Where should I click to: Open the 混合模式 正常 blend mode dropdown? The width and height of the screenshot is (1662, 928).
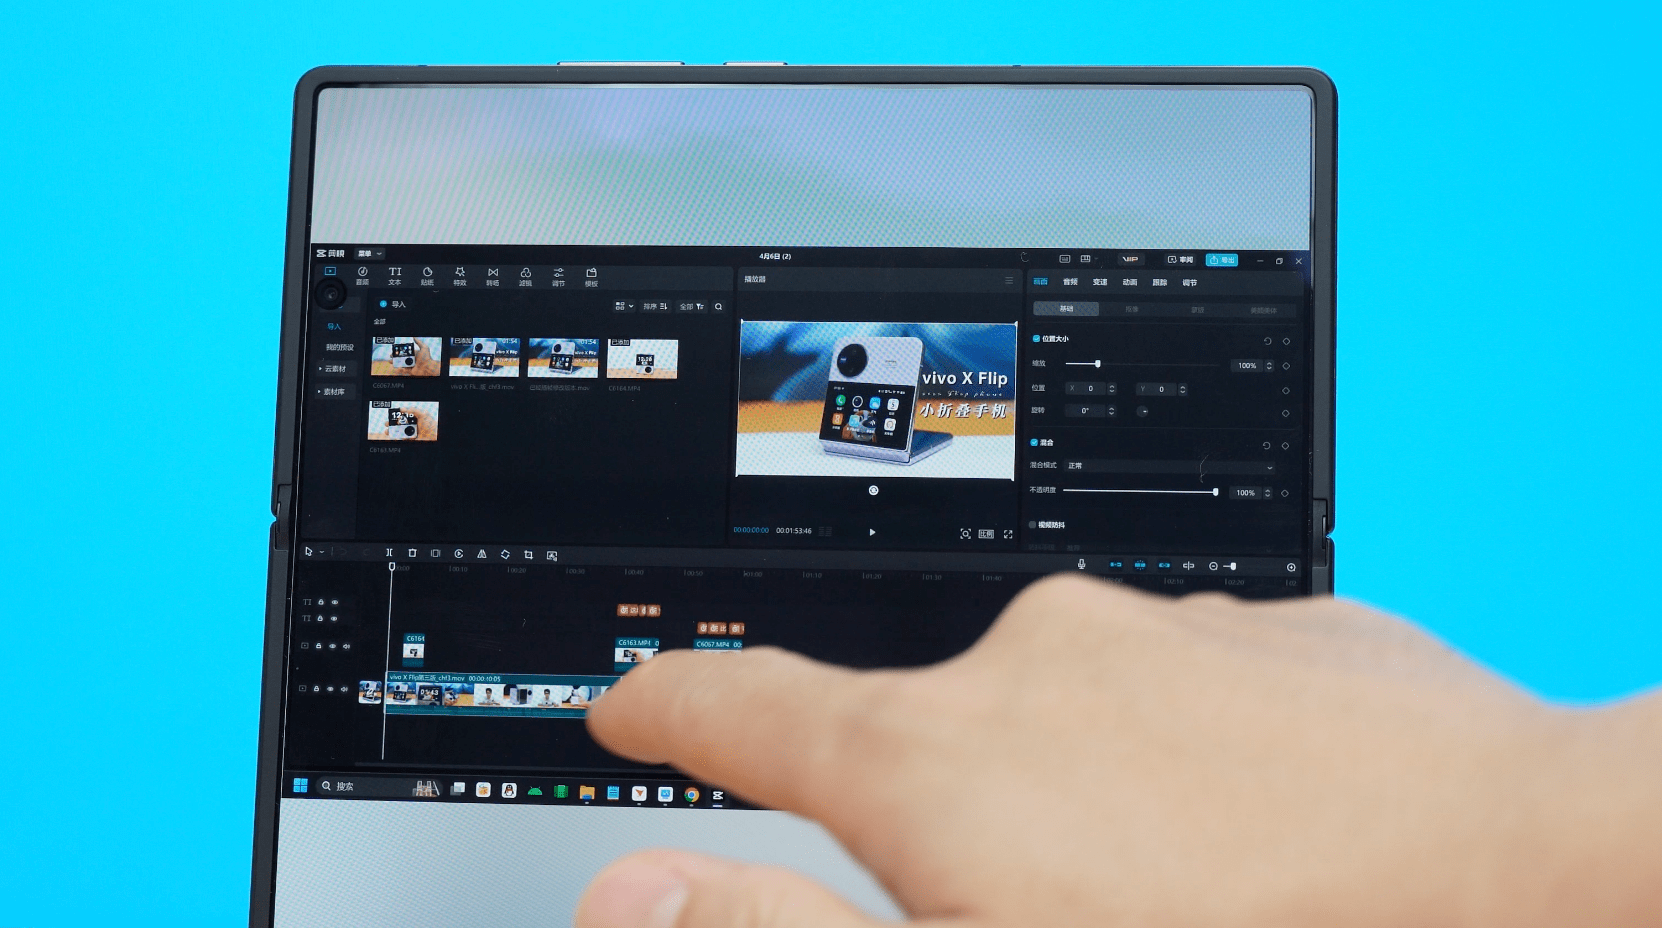[1170, 467]
